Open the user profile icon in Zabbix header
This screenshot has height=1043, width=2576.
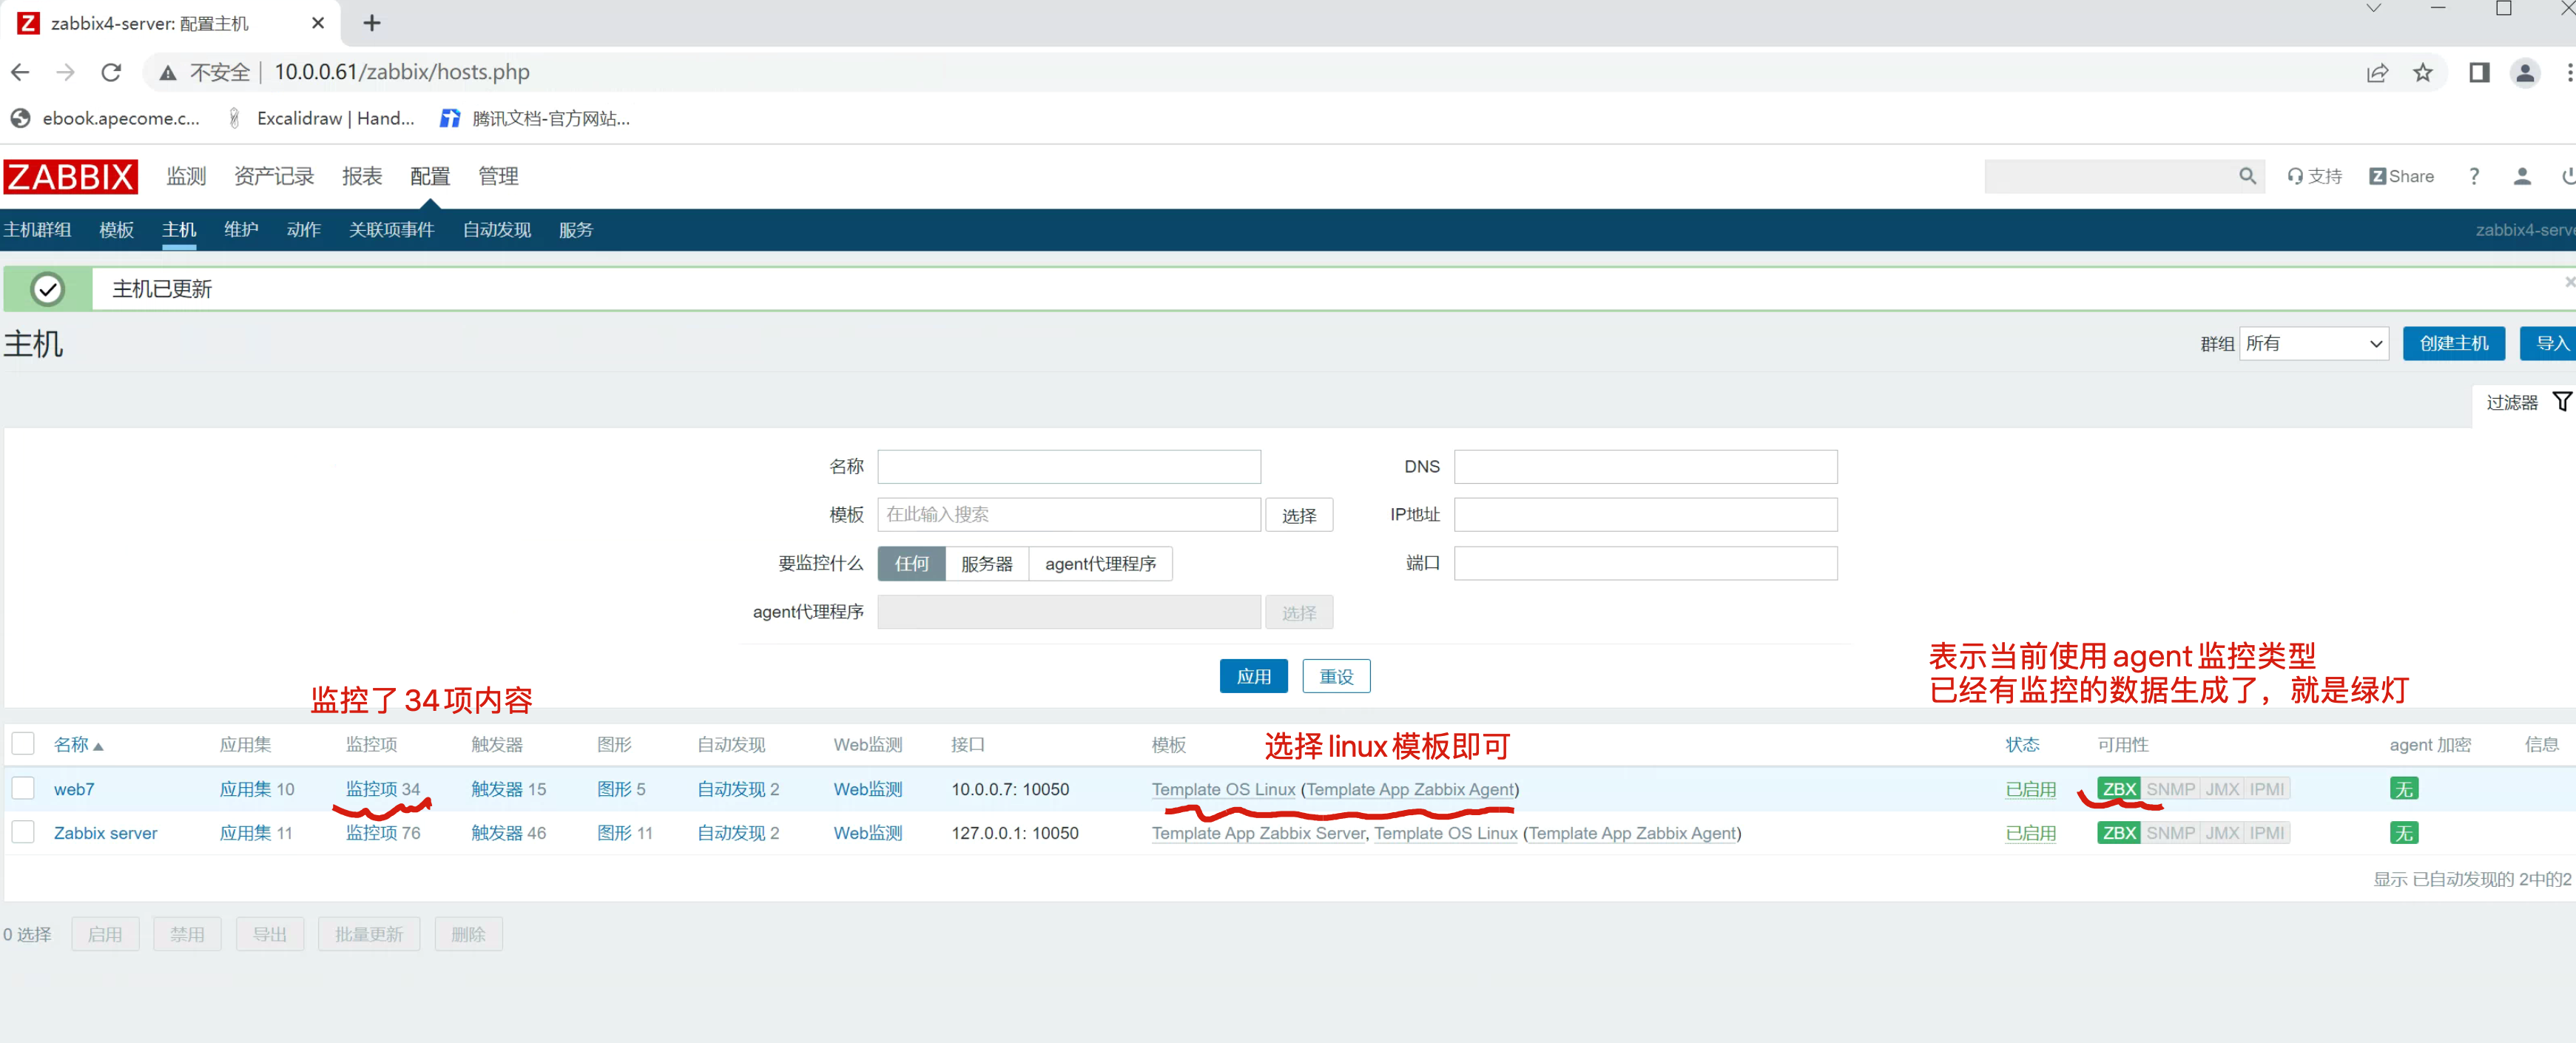pos(2521,177)
